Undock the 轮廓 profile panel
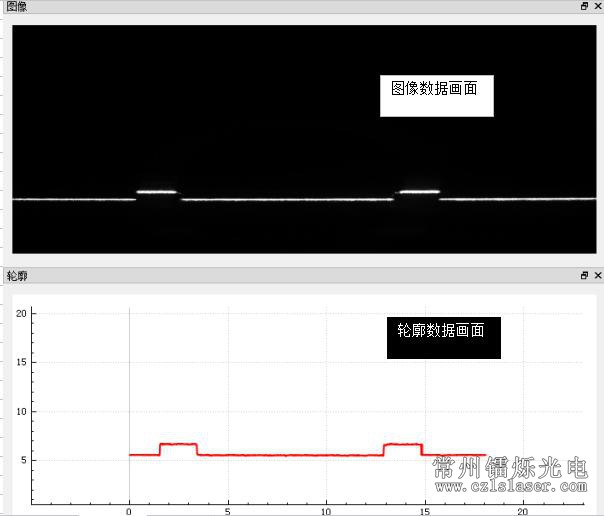 585,275
